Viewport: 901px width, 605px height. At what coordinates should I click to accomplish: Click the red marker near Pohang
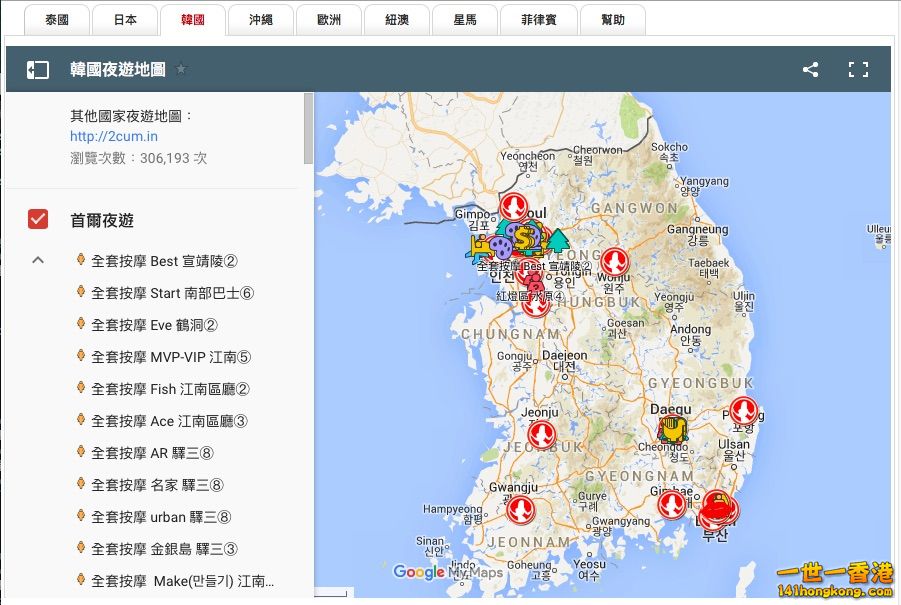[x=743, y=410]
